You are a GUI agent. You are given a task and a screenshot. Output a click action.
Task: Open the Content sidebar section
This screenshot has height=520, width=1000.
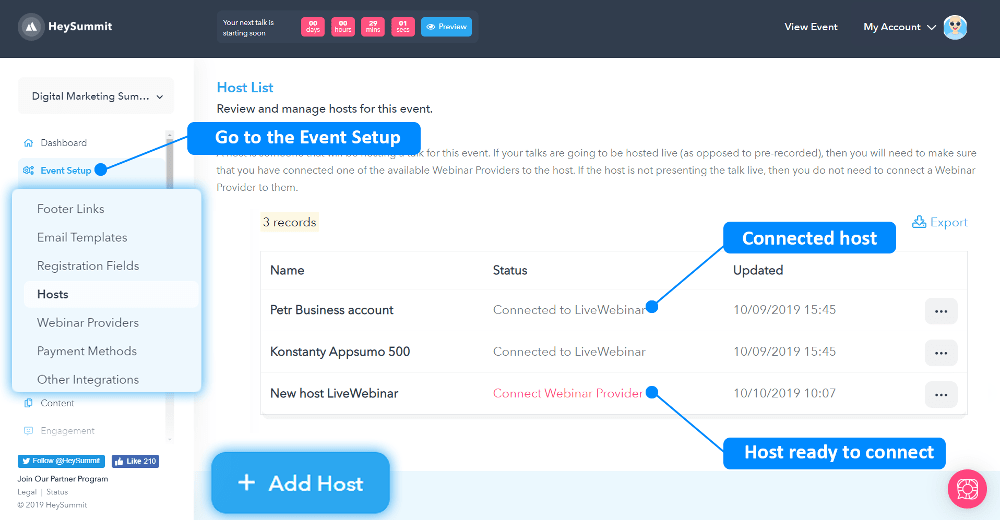57,403
